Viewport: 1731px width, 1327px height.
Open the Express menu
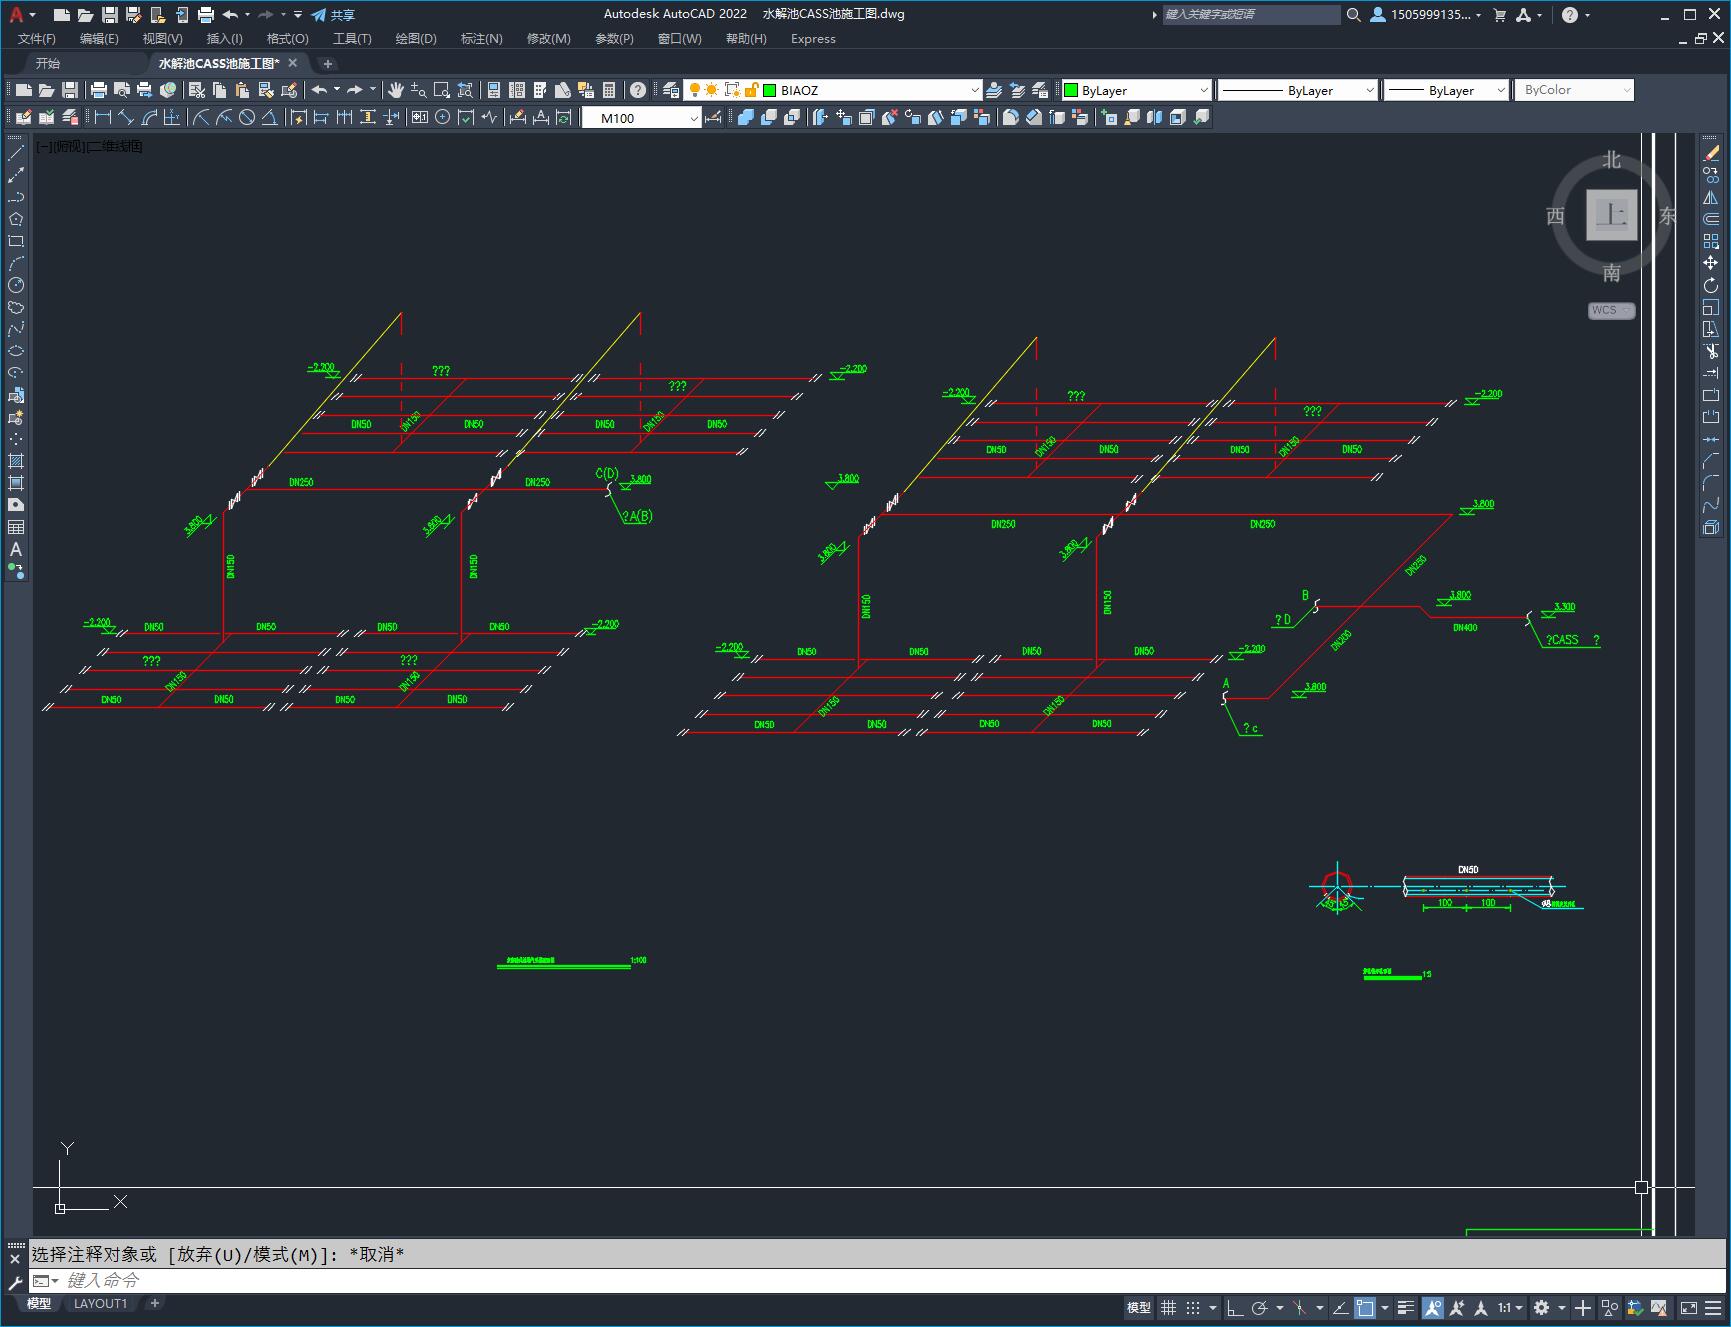point(813,39)
